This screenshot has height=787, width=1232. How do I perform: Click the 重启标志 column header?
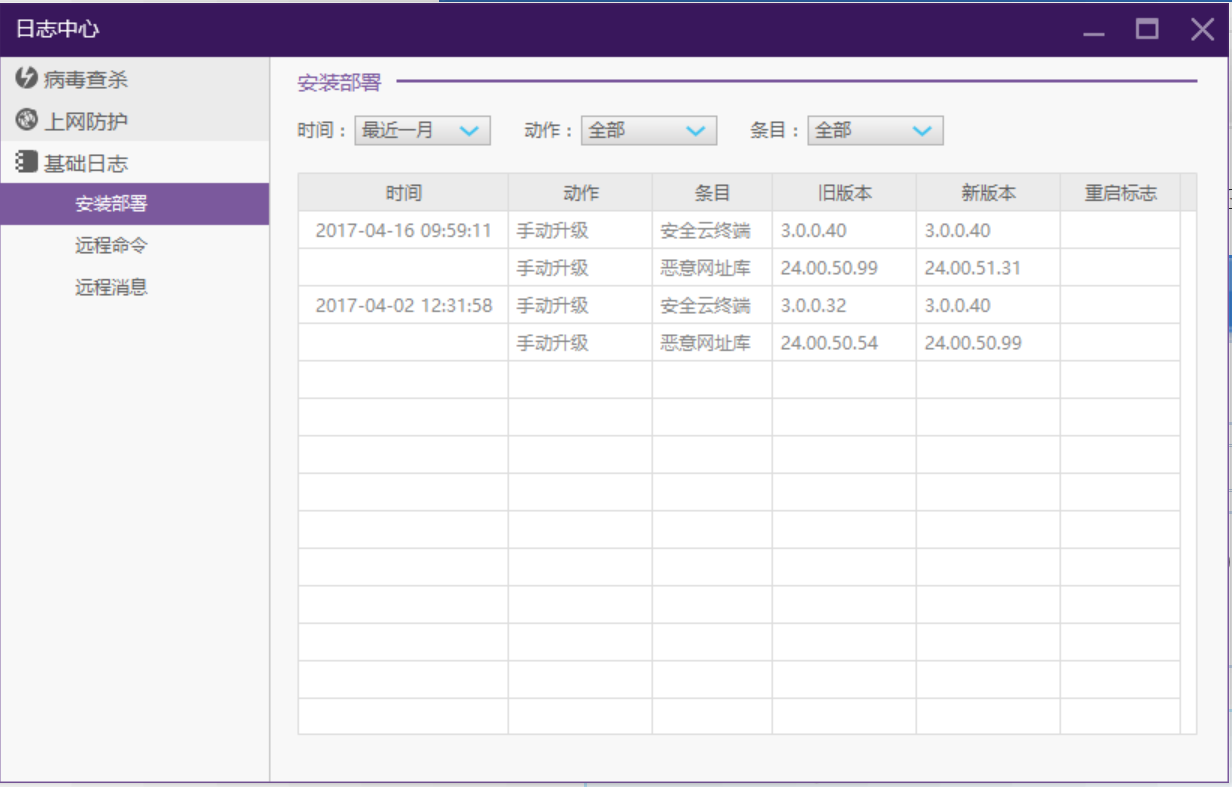point(1120,193)
